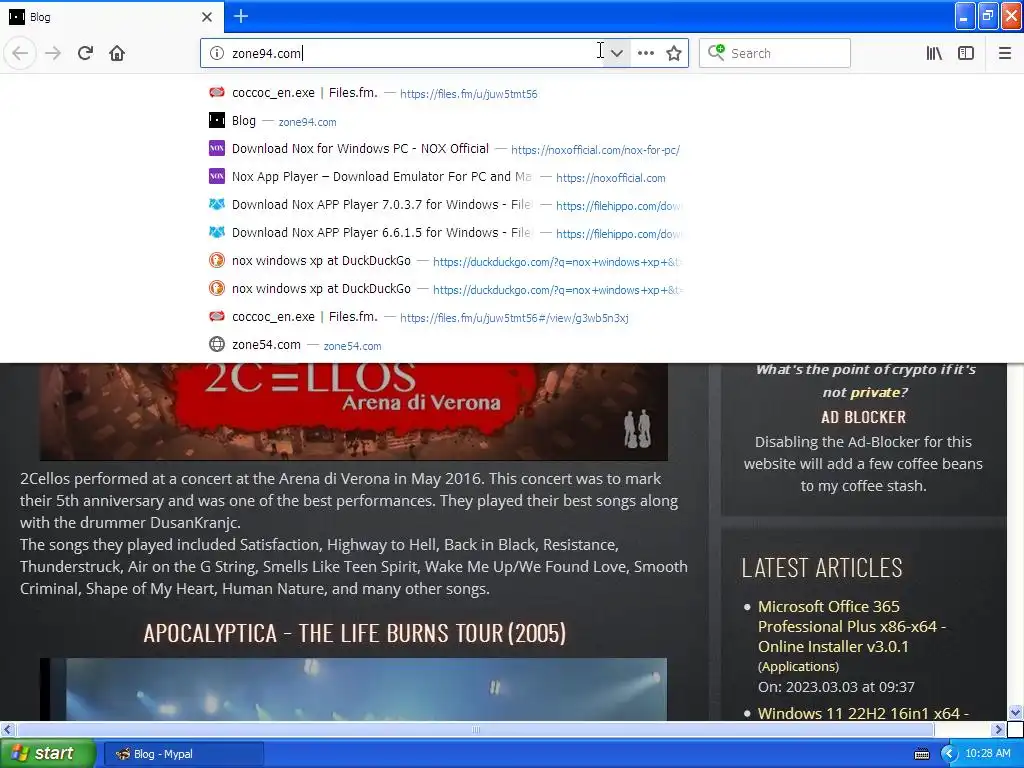
Task: Choose first coccoc_en.exe Files.fm suggestion
Action: tap(445, 93)
